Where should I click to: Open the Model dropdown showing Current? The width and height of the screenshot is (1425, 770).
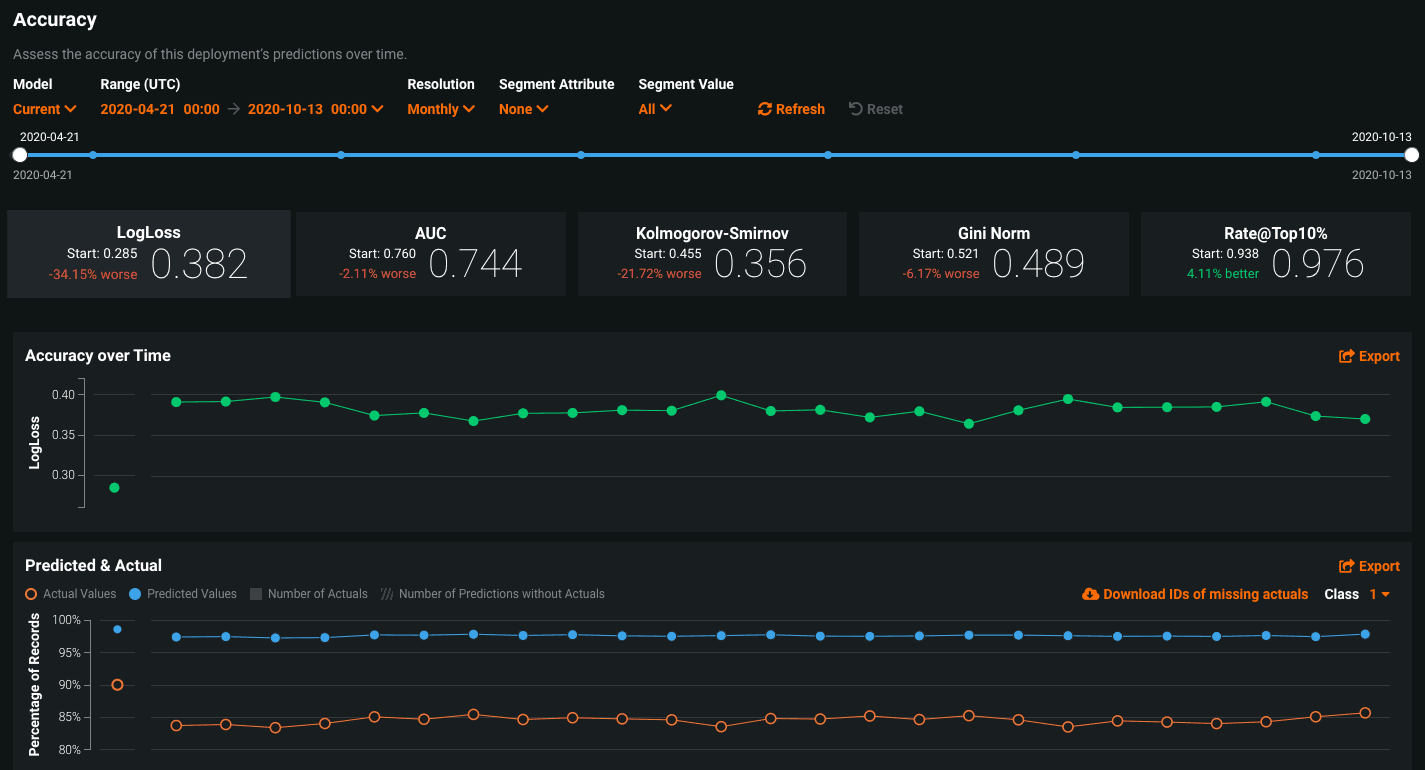45,109
